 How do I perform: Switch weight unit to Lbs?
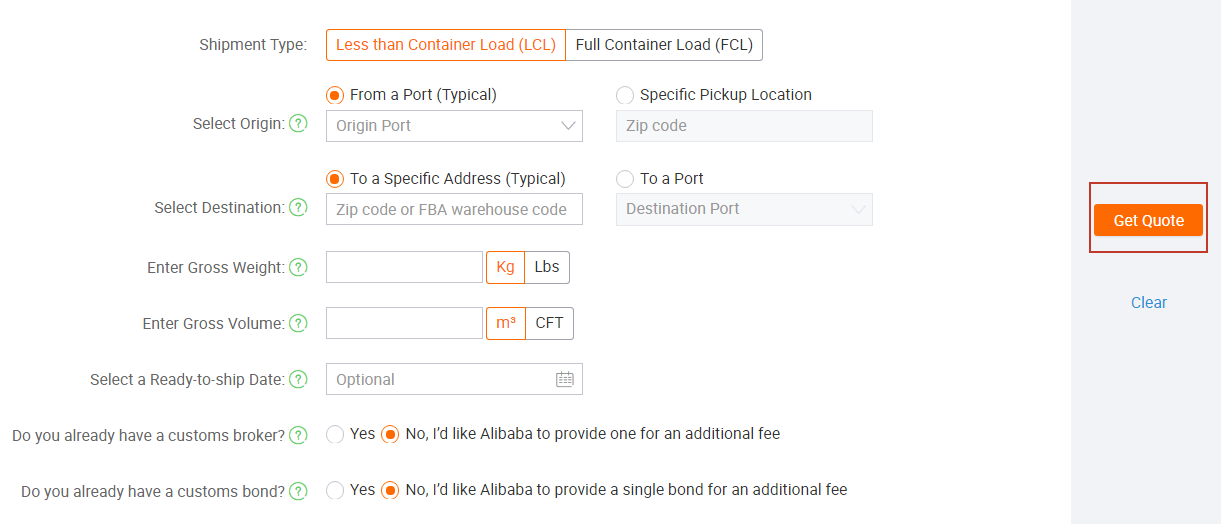[547, 267]
